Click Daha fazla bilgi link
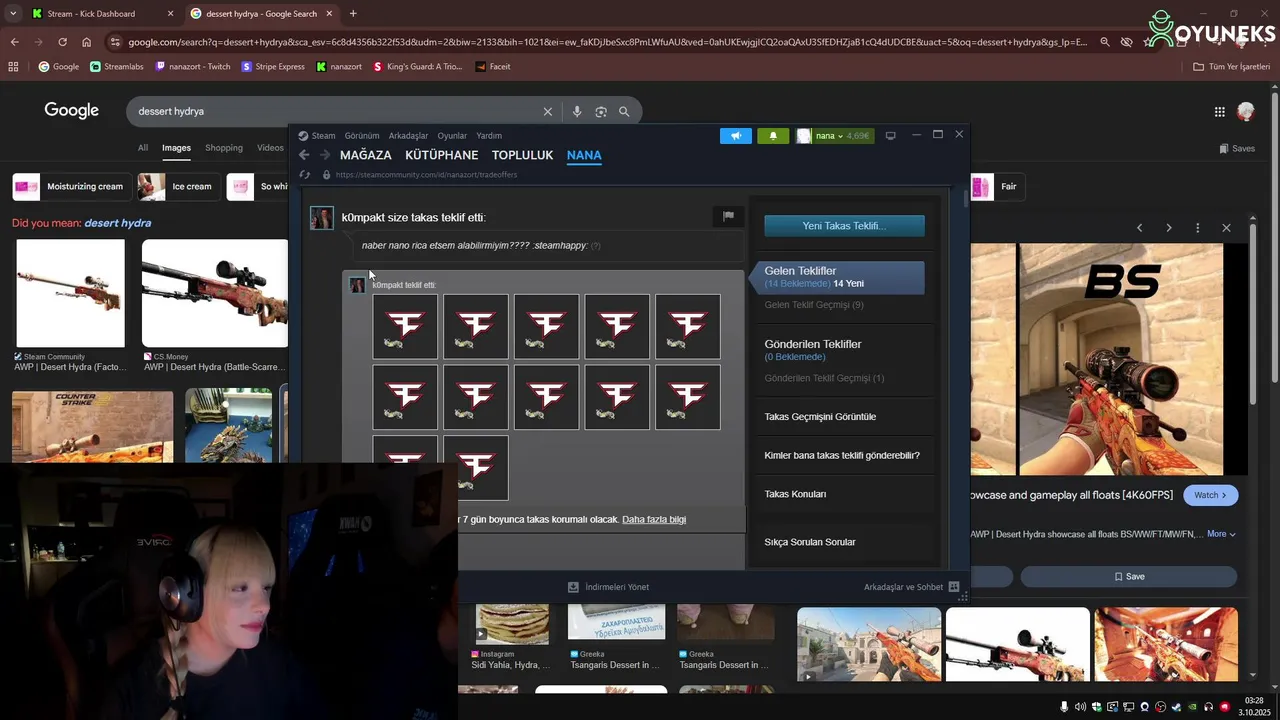Viewport: 1280px width, 720px height. coord(654,520)
